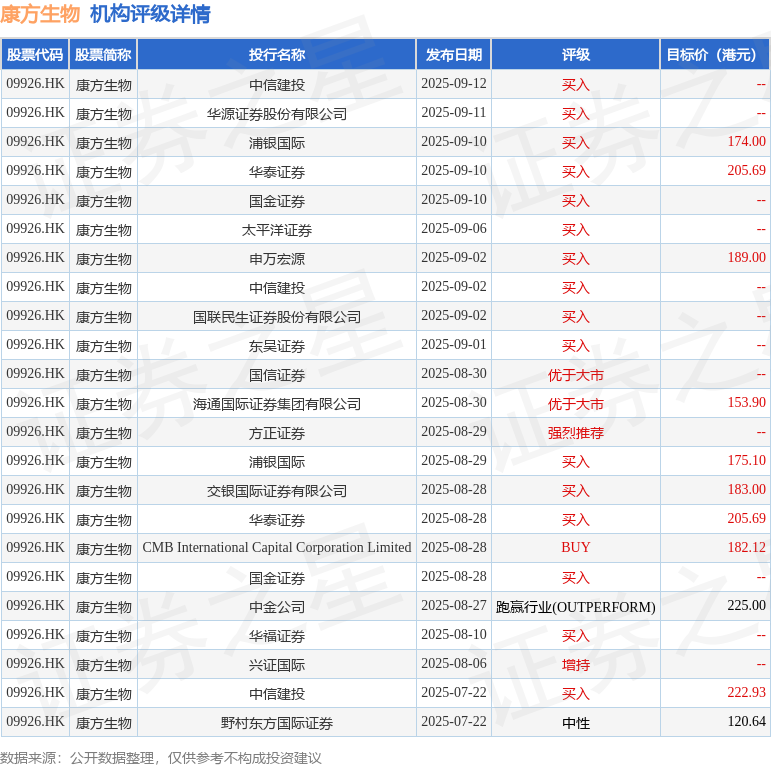771x767 pixels.
Task: Click the target price 182.12
Action: point(746,548)
